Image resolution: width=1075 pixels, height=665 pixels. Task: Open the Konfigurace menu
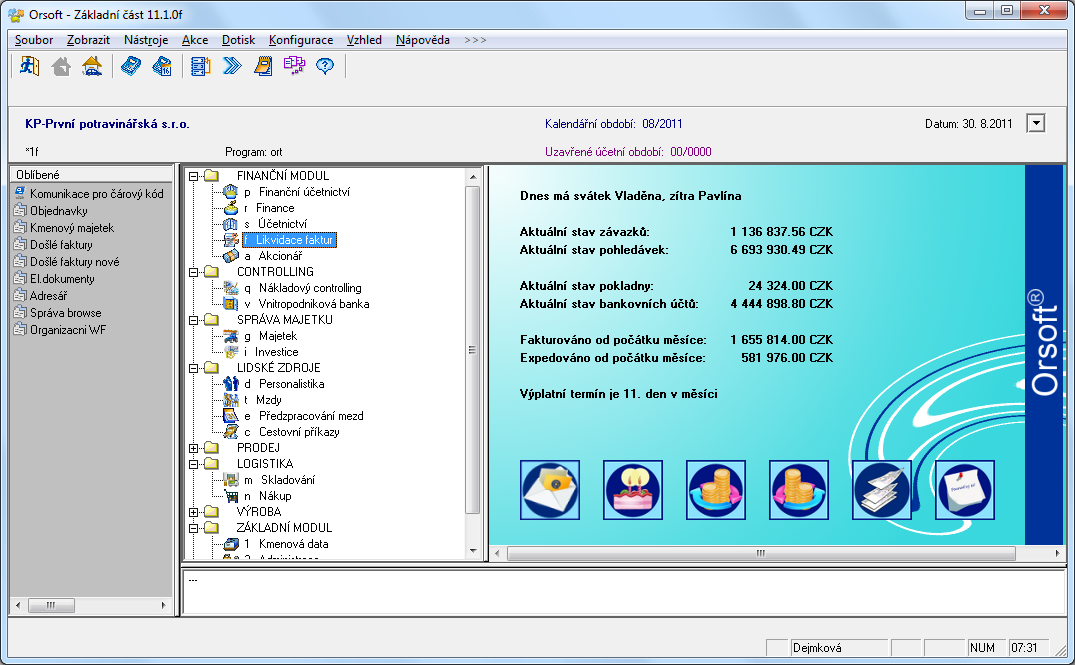click(300, 40)
